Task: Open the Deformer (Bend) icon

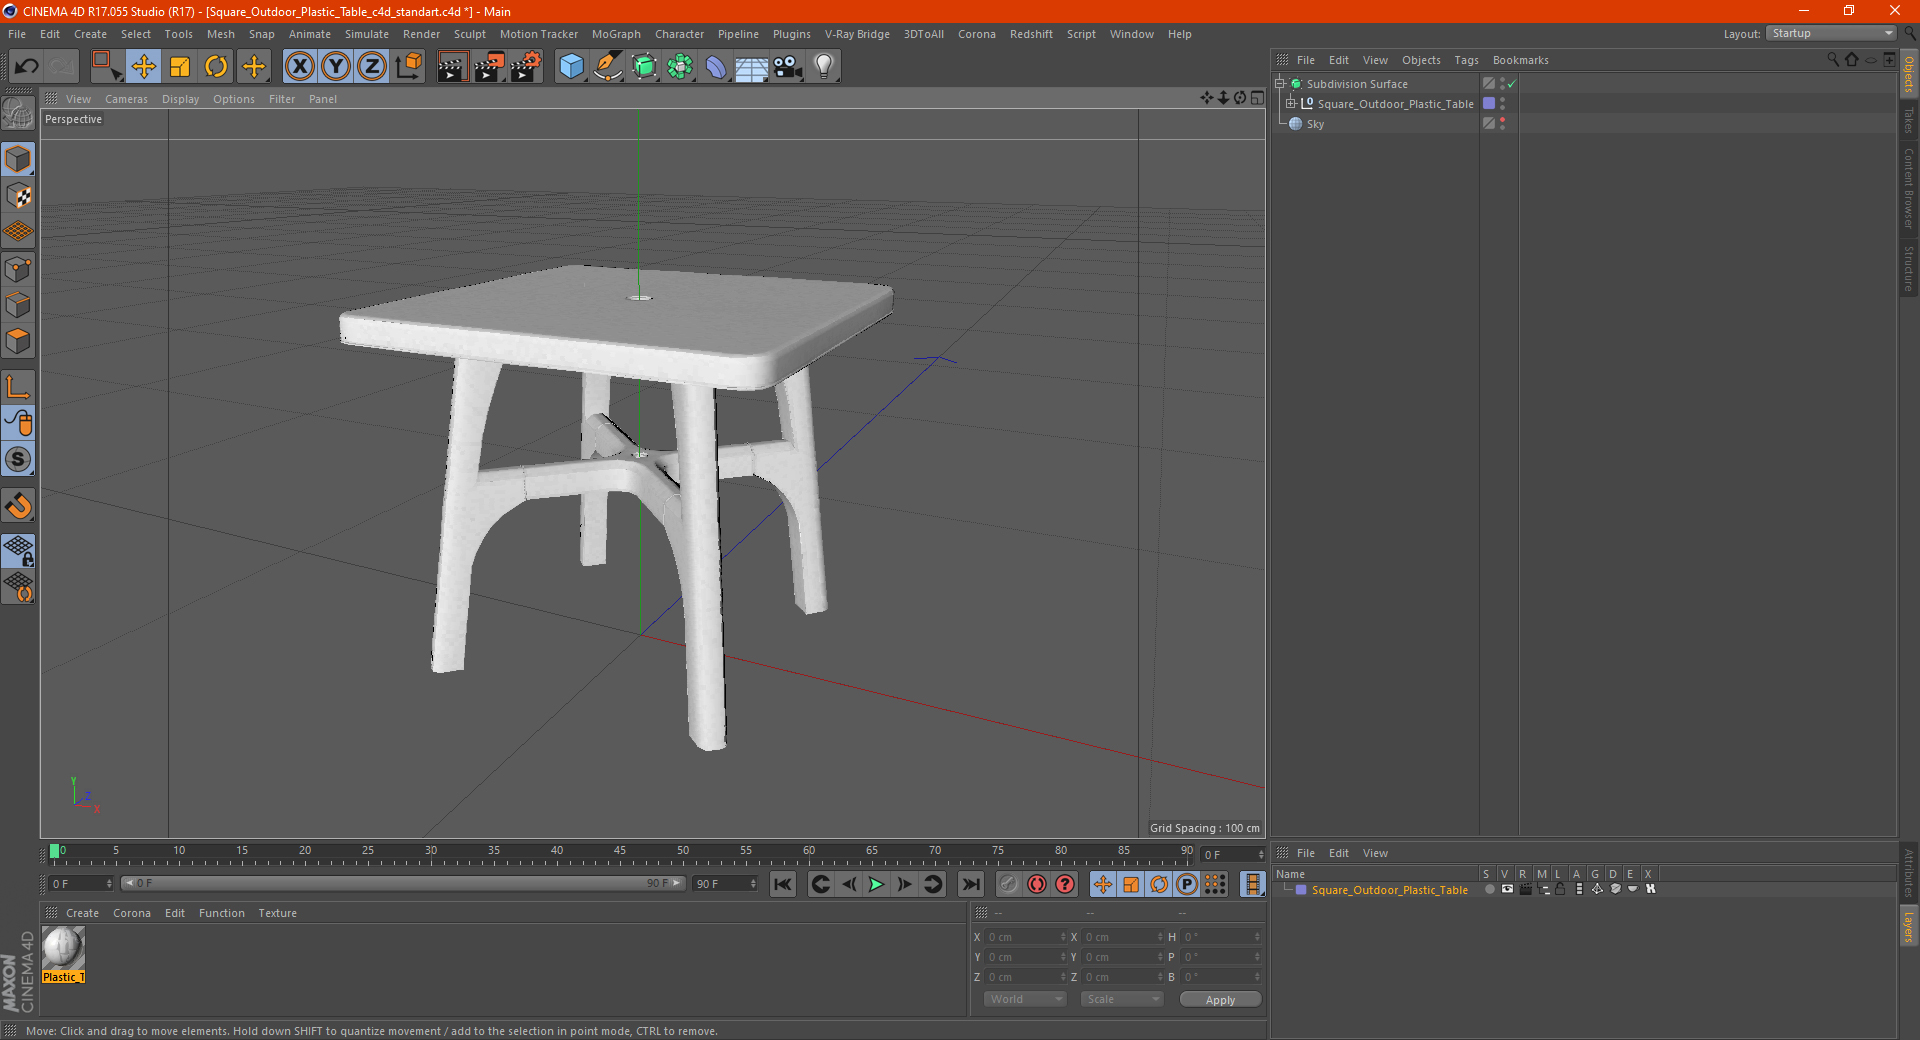Action: (716, 67)
